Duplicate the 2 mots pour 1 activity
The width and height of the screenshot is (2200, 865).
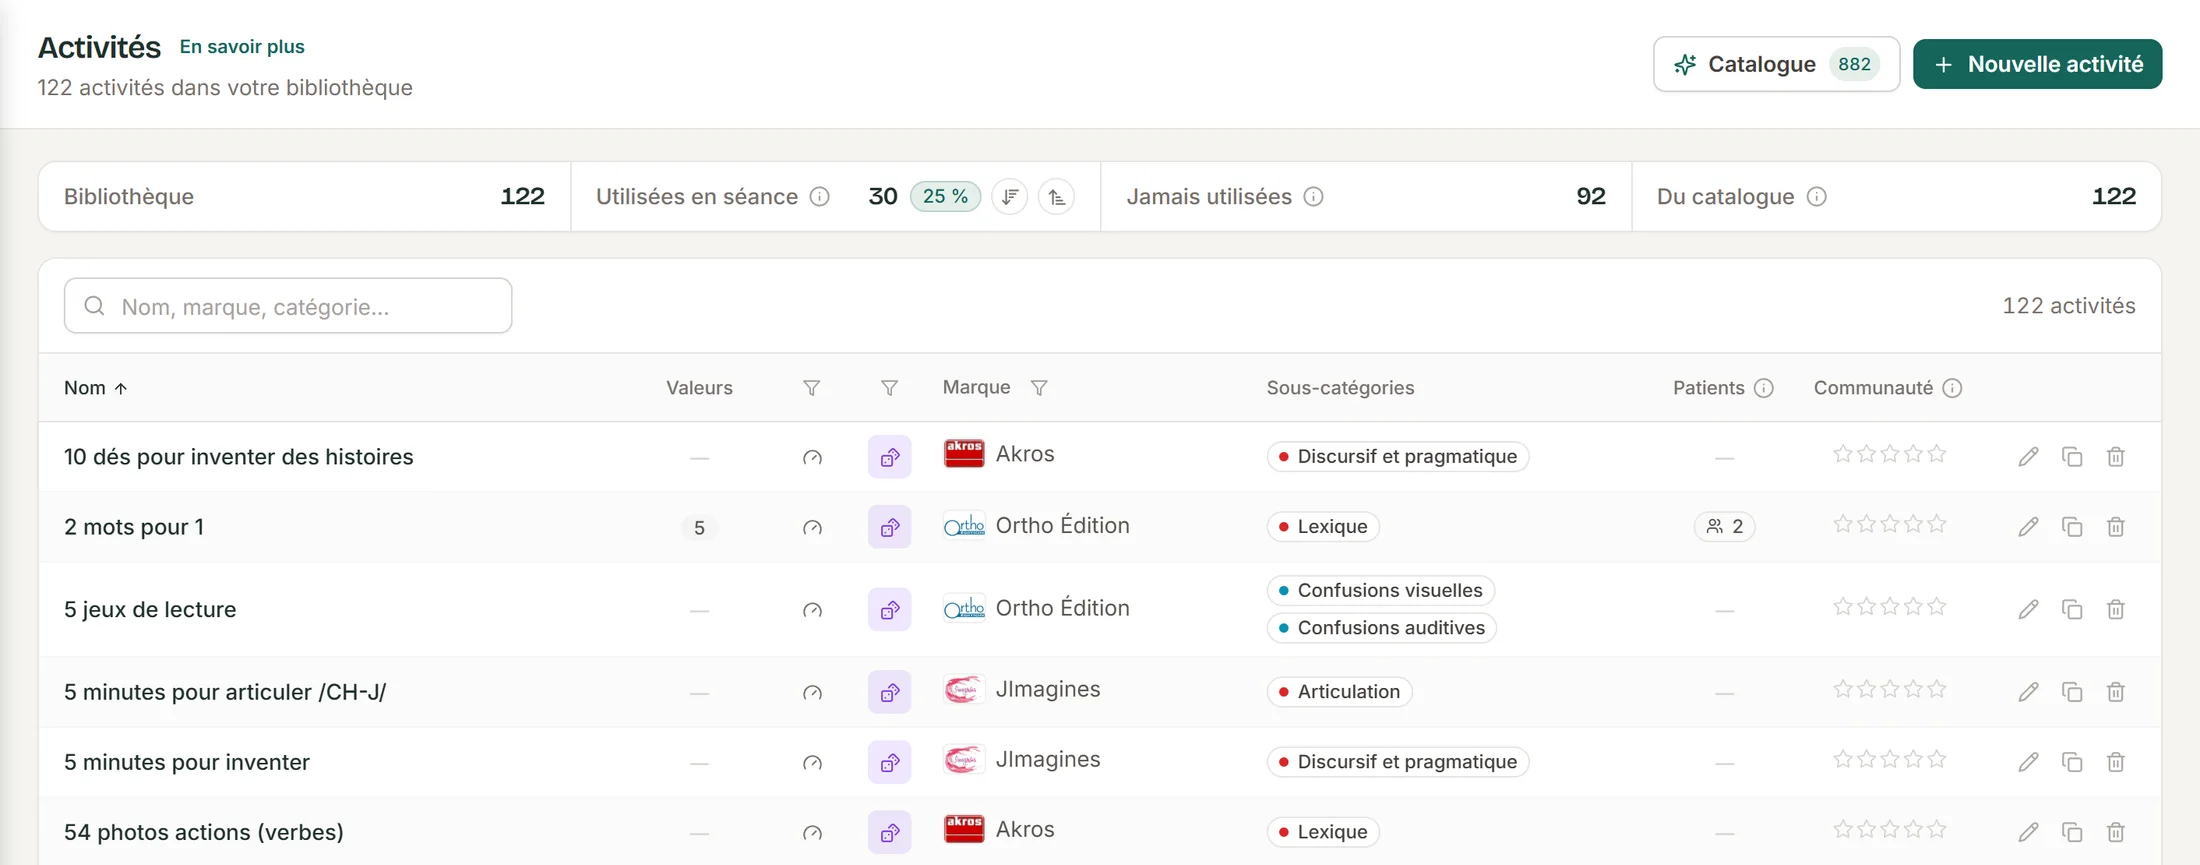[x=2072, y=527]
